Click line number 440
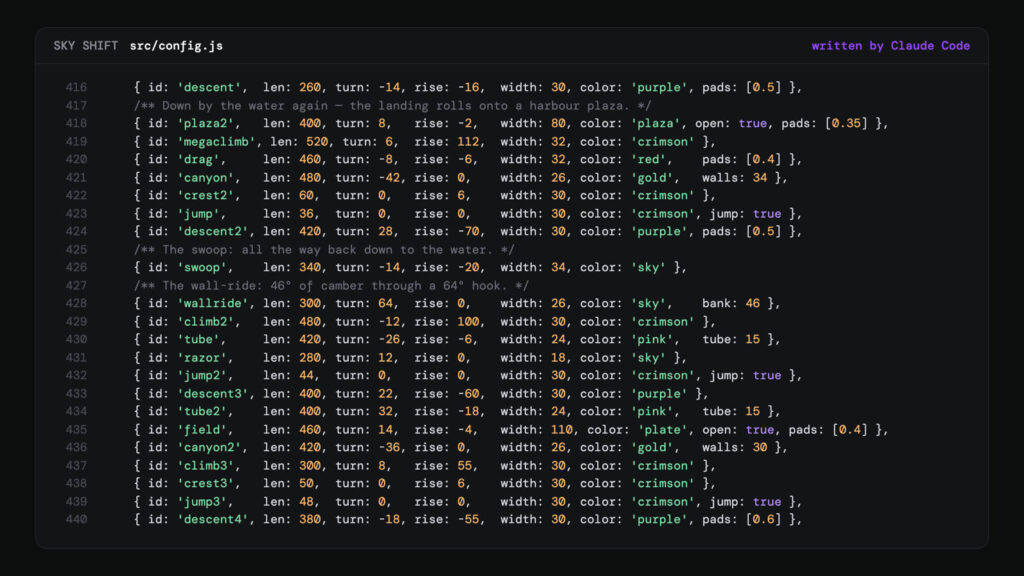Image resolution: width=1024 pixels, height=576 pixels. click(x=76, y=520)
